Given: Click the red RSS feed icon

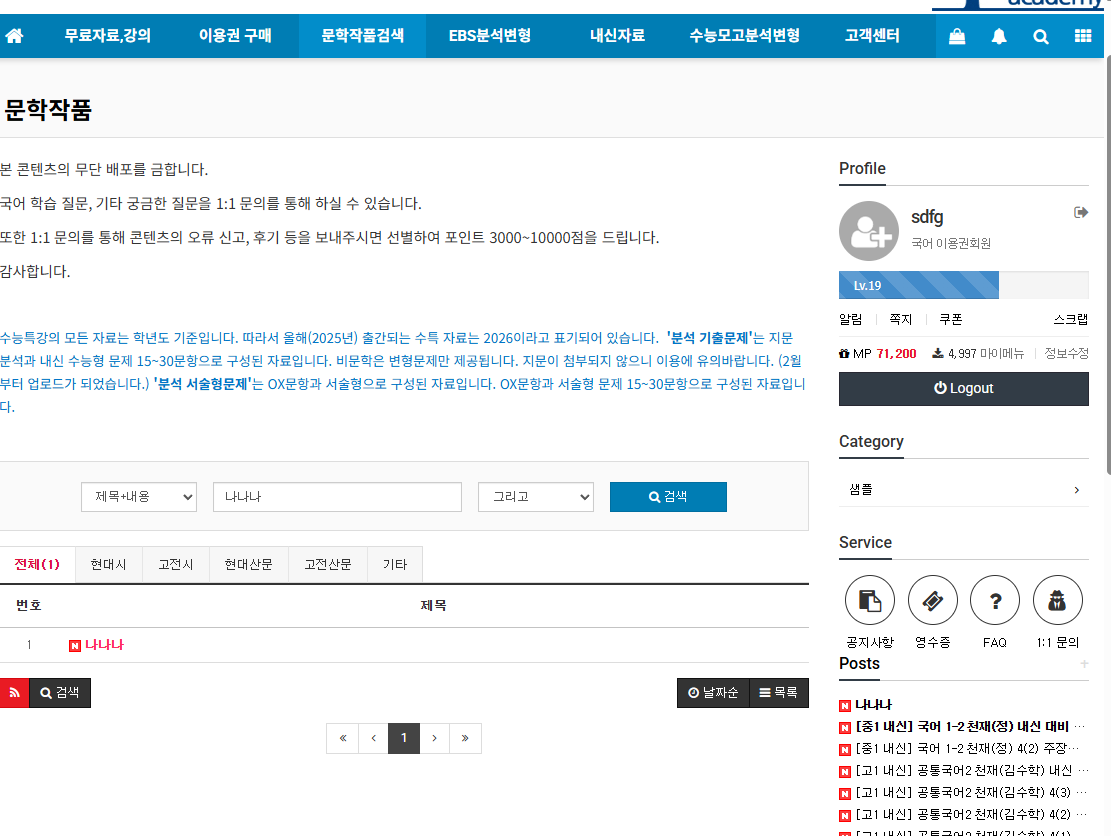Looking at the screenshot, I should point(14,692).
